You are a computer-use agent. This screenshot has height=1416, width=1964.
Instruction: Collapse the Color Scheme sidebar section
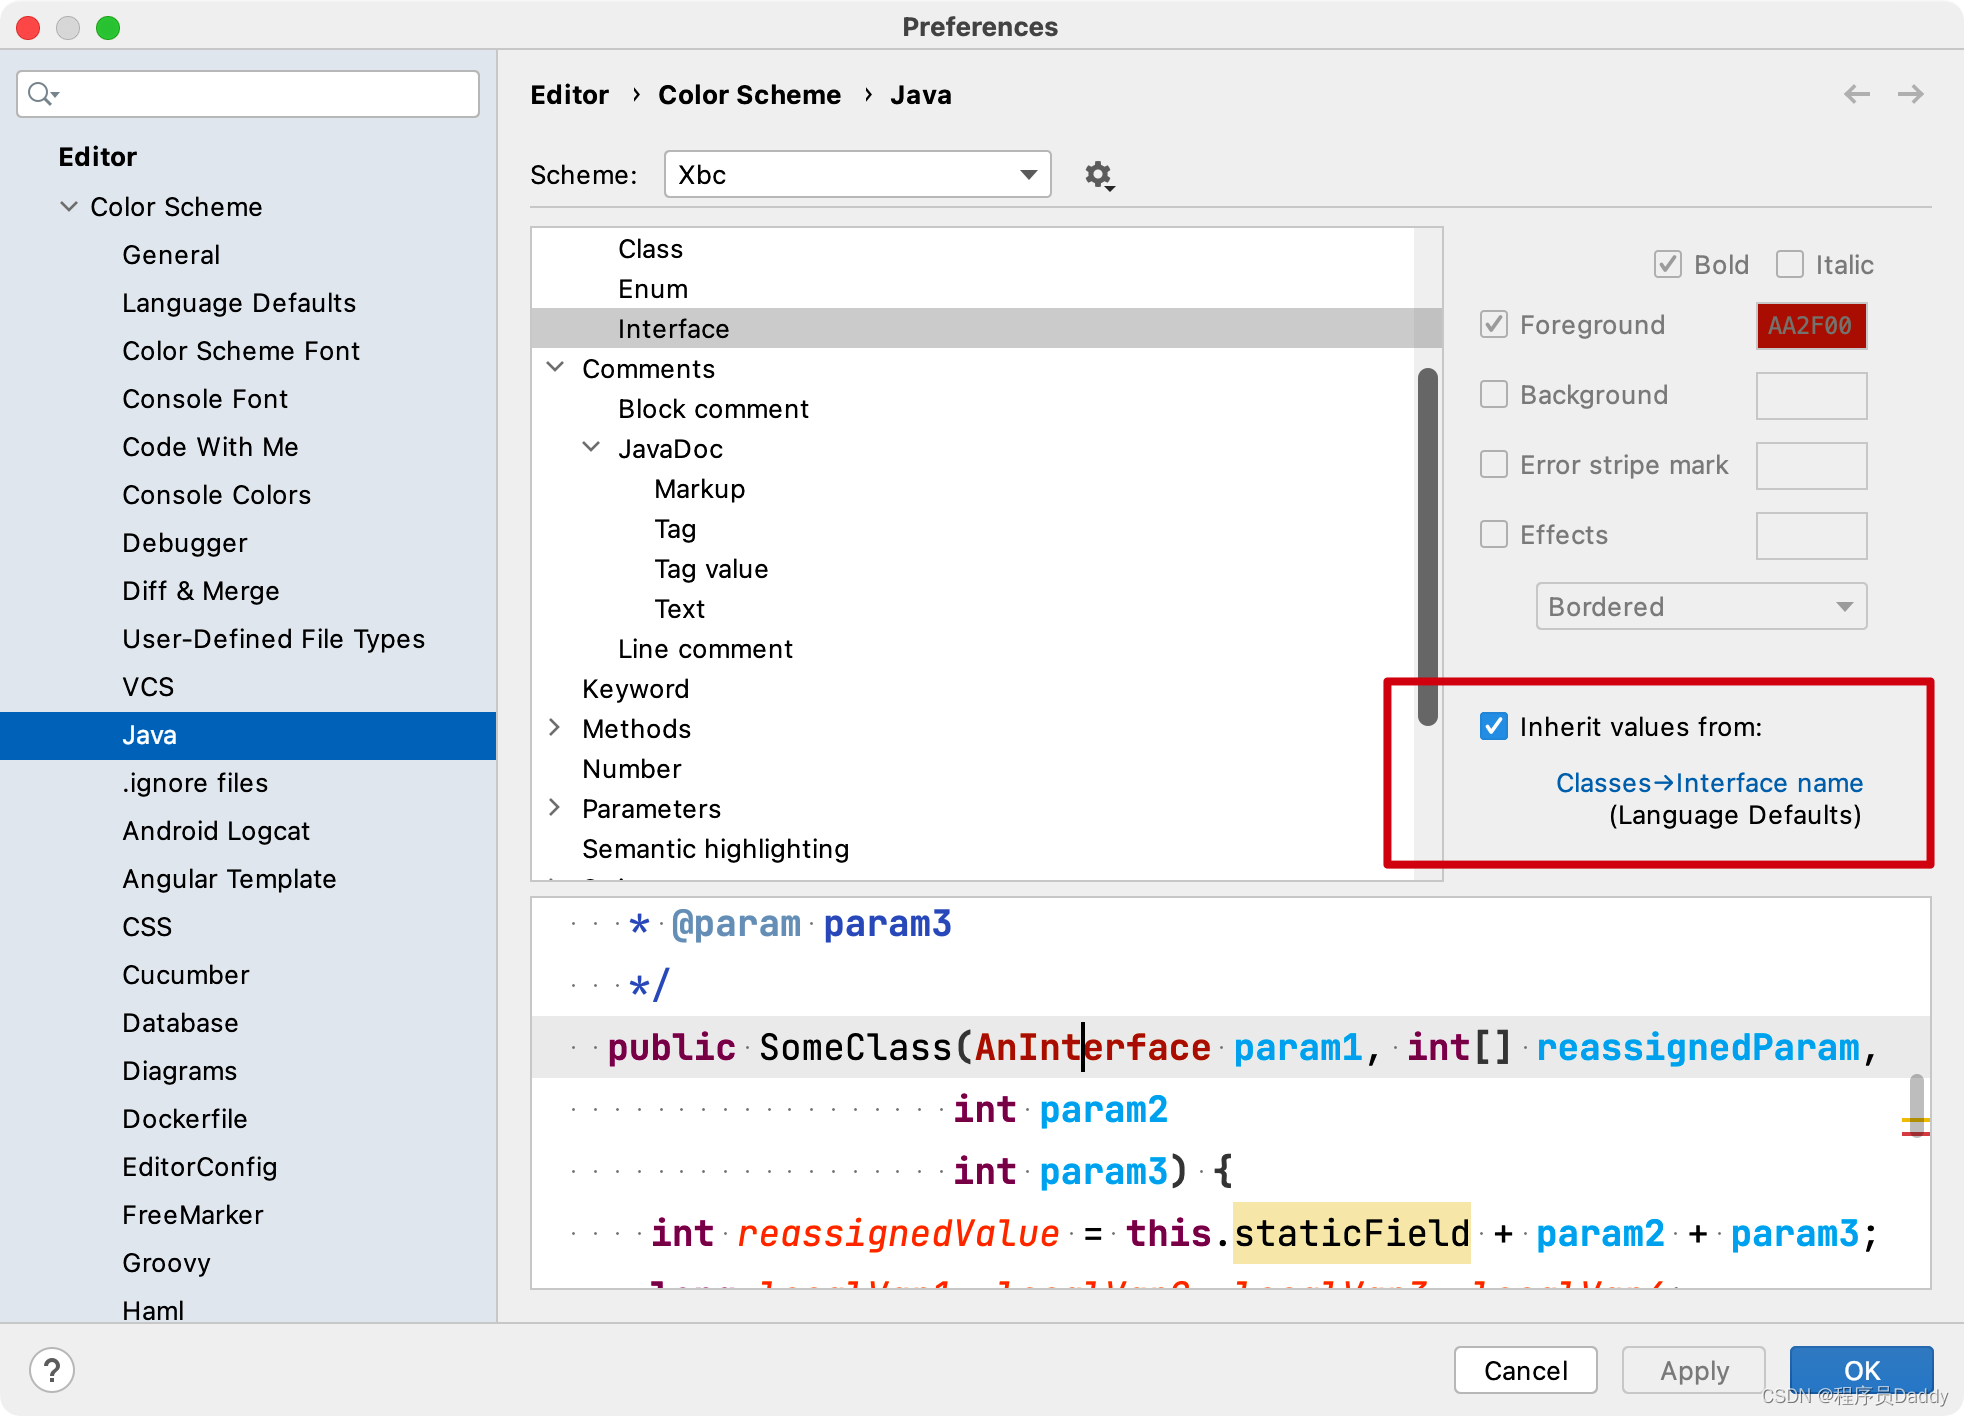[x=69, y=207]
